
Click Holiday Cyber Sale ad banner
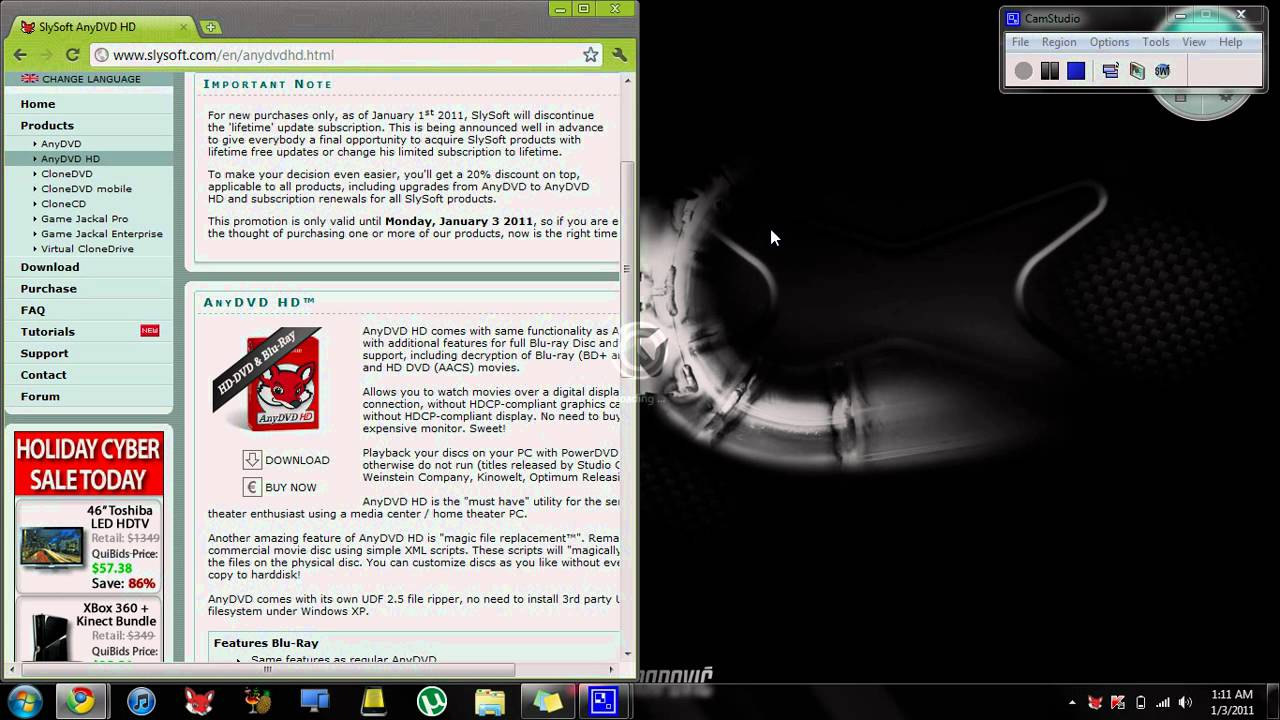tap(89, 464)
